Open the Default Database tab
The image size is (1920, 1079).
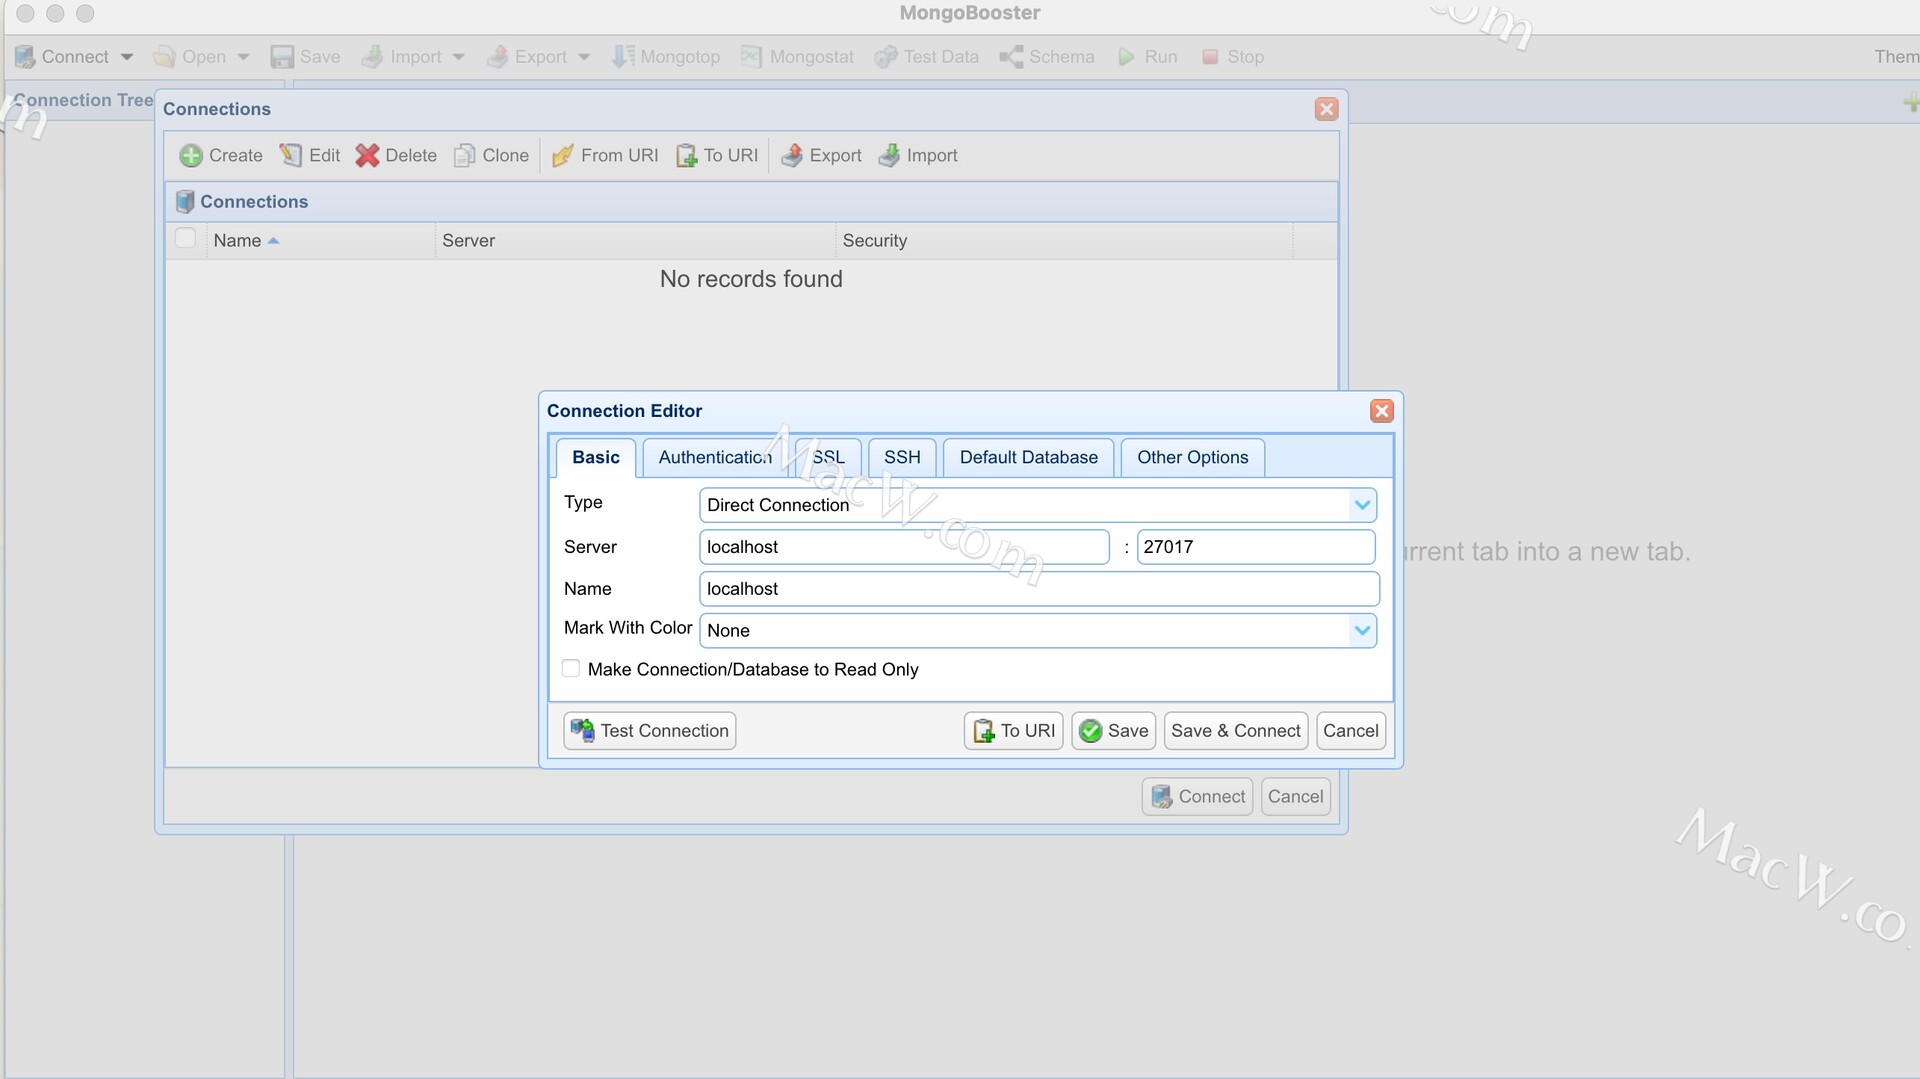click(1028, 457)
